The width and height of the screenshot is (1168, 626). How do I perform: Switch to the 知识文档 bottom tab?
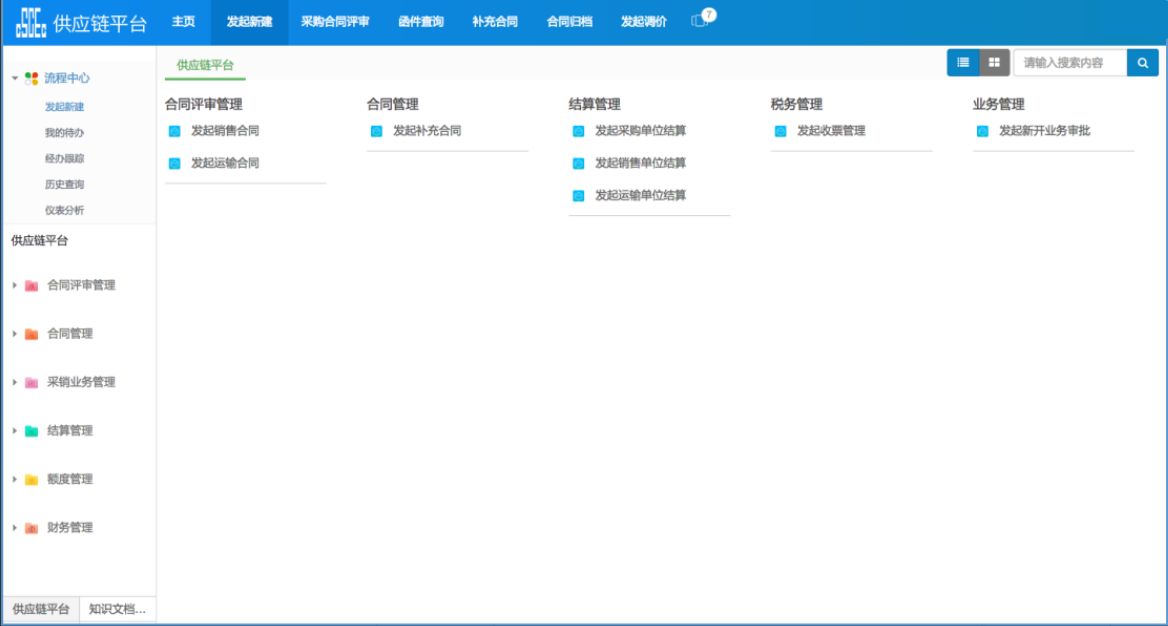click(x=117, y=609)
